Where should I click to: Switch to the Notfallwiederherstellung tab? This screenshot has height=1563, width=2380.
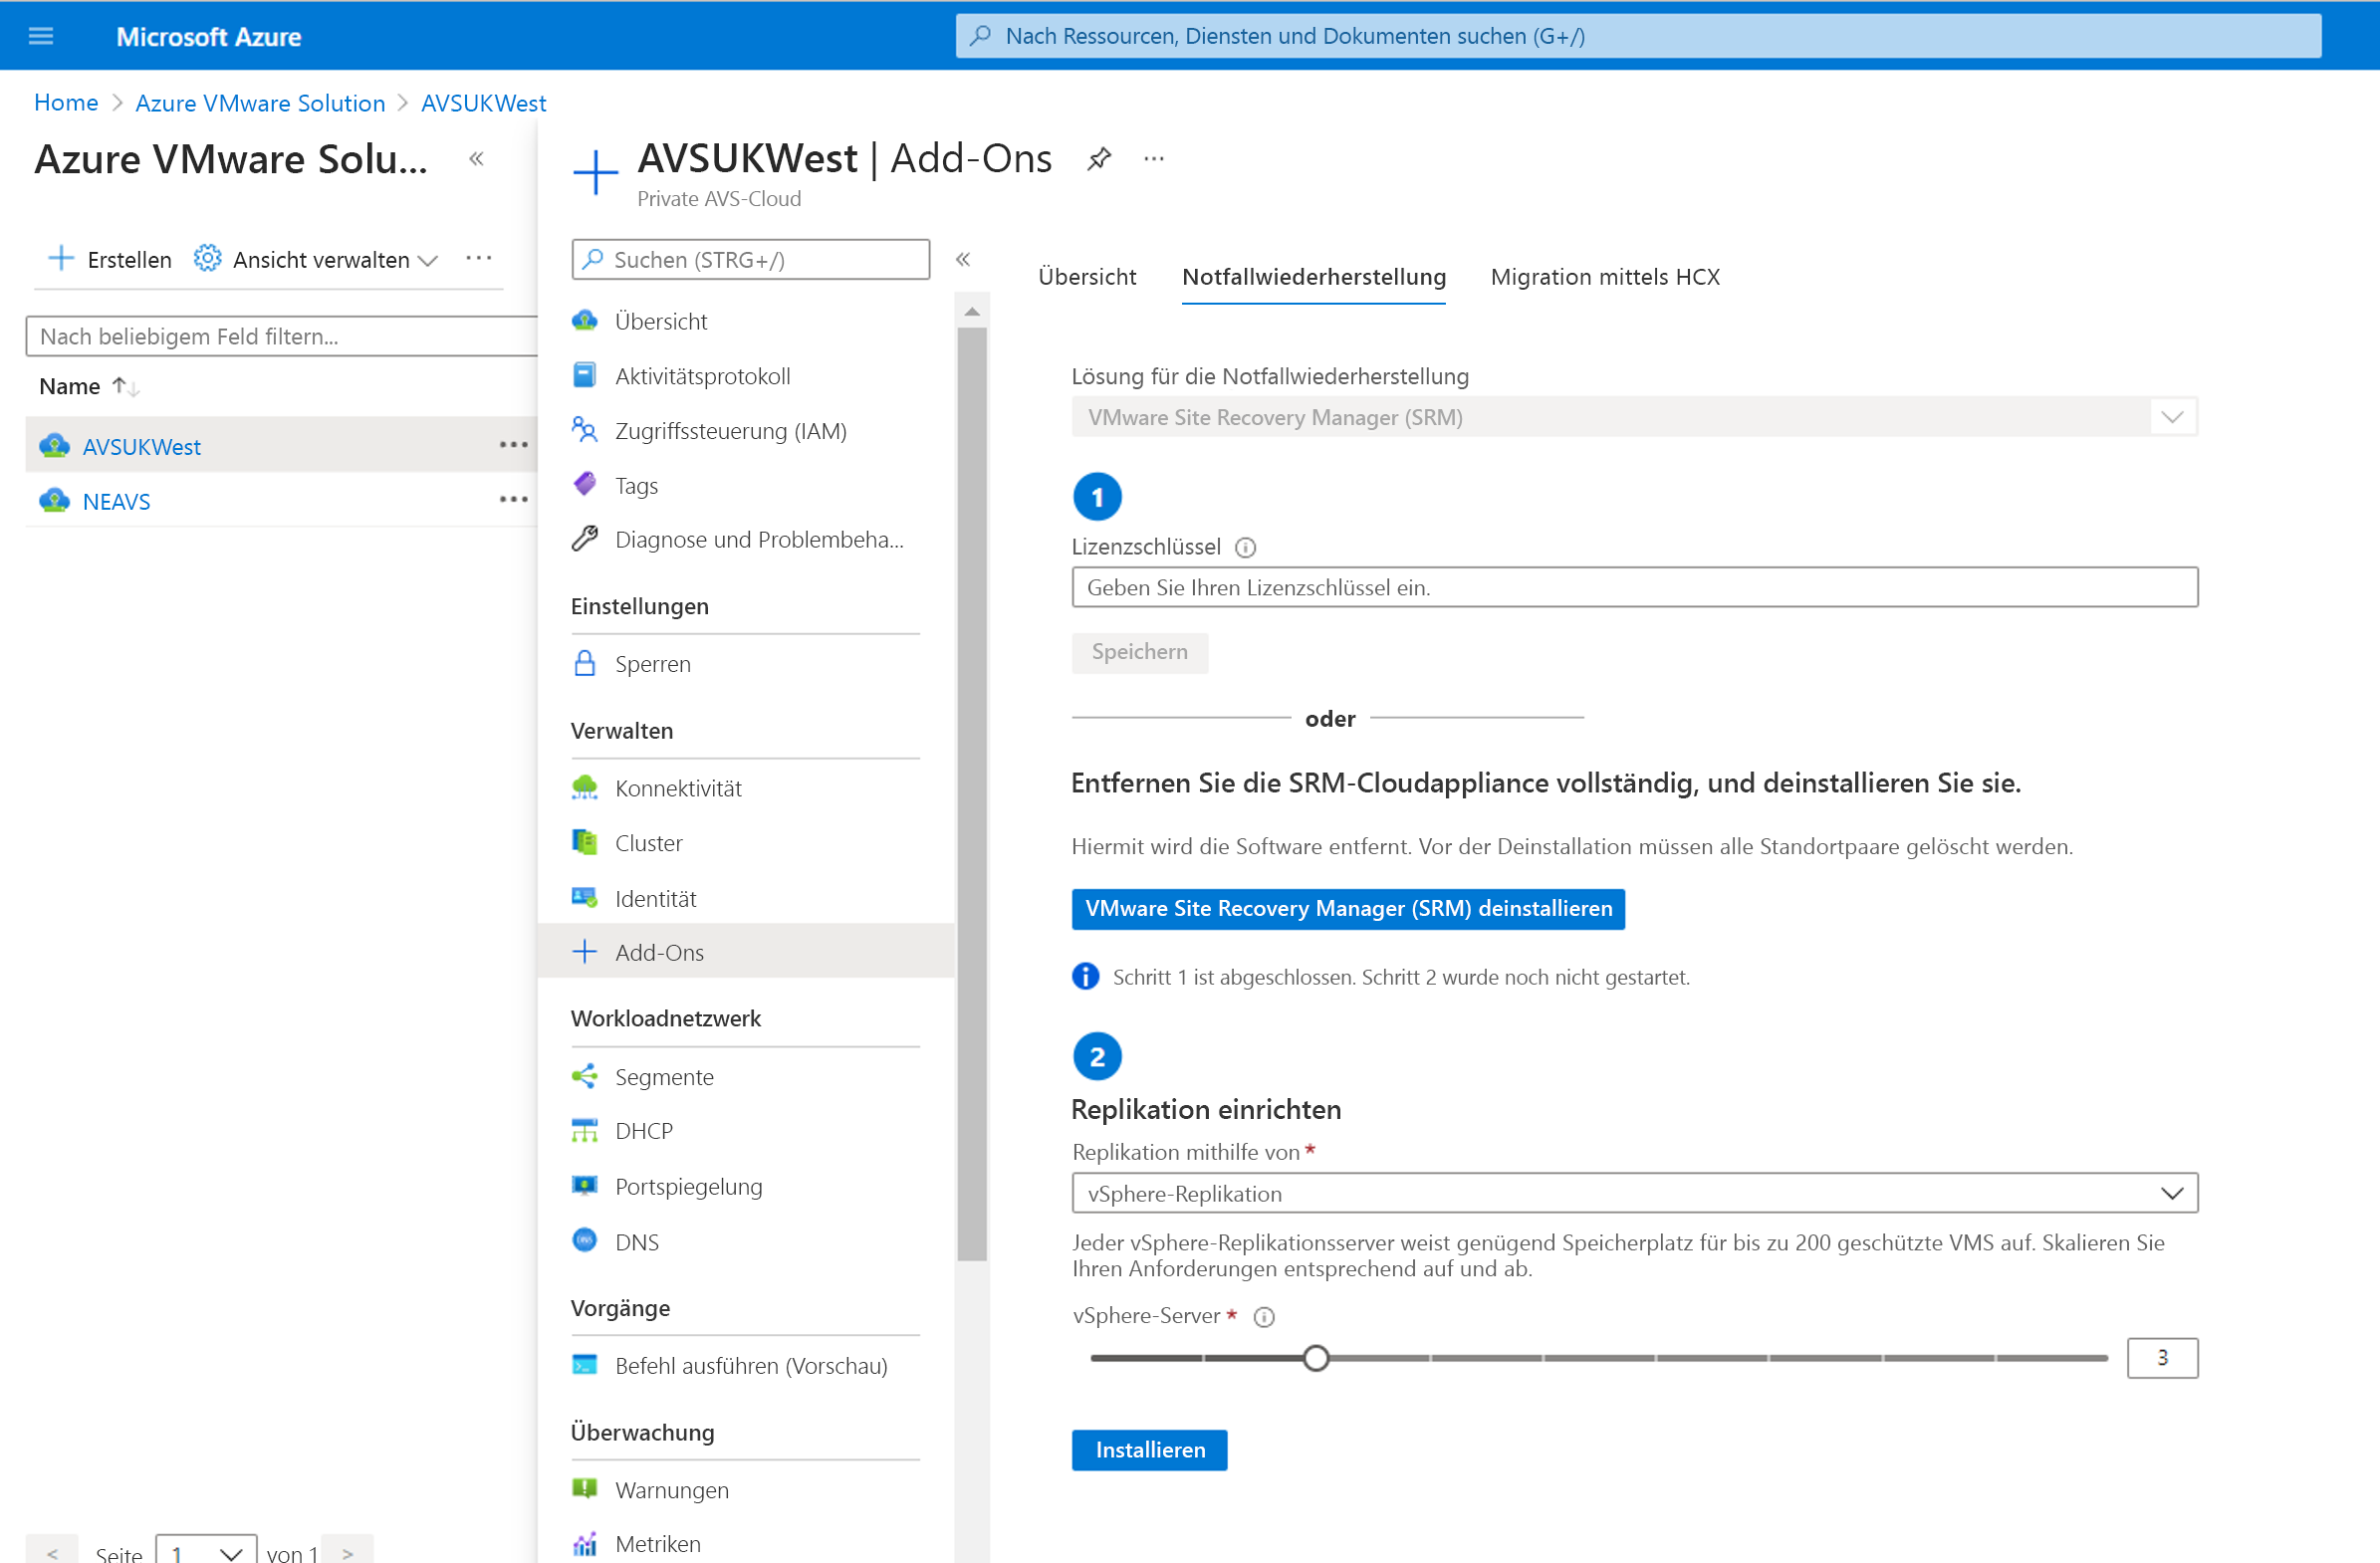coord(1313,277)
